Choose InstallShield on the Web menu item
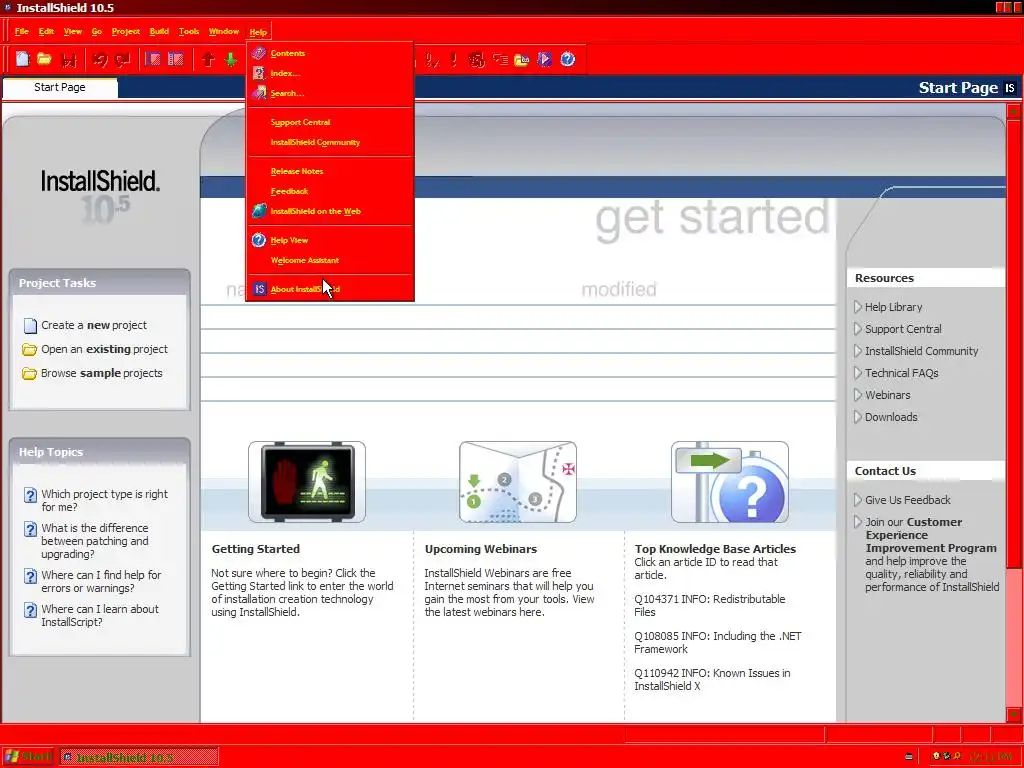Image resolution: width=1024 pixels, height=768 pixels. [x=330, y=212]
